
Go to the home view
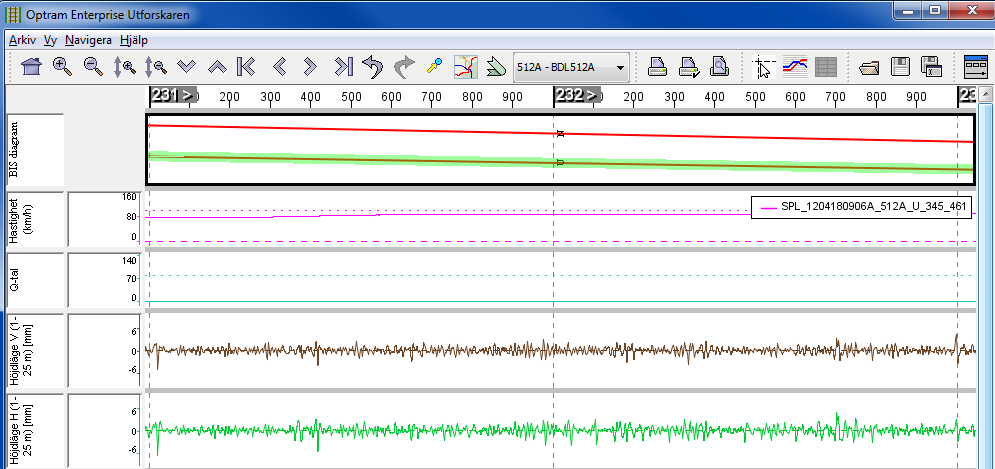point(30,67)
